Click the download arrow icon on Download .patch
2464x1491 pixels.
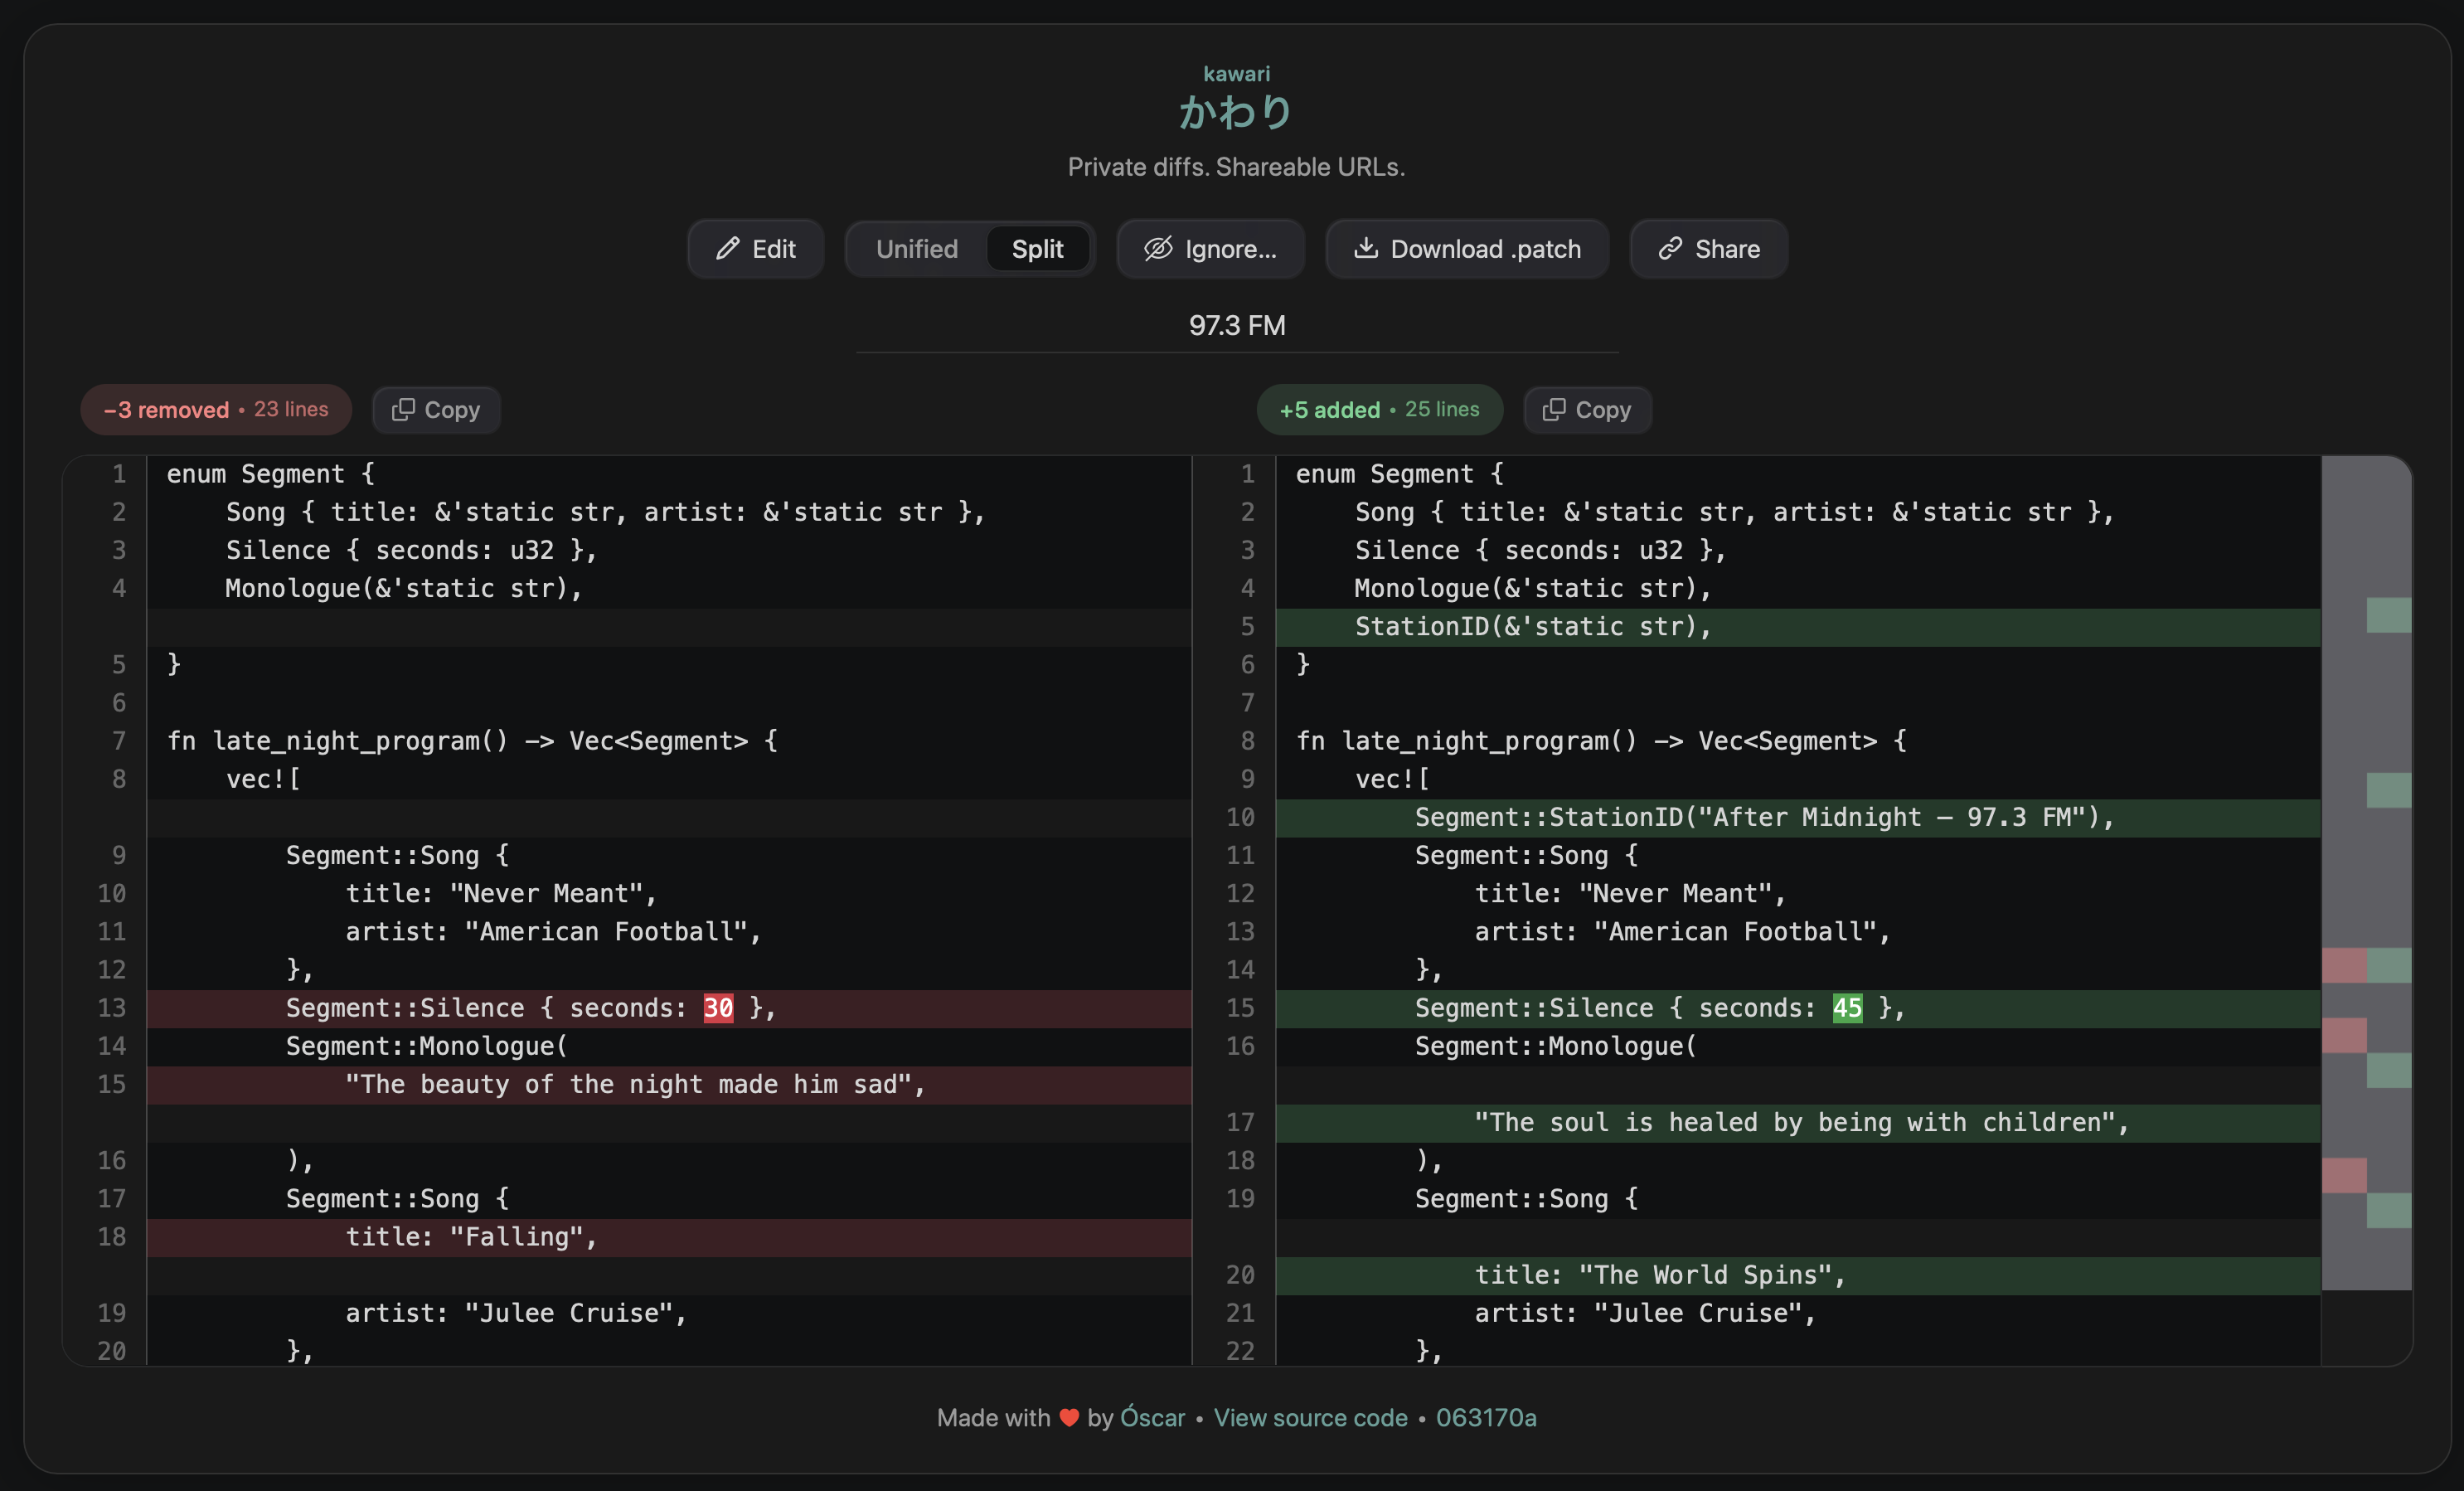[x=1366, y=249]
